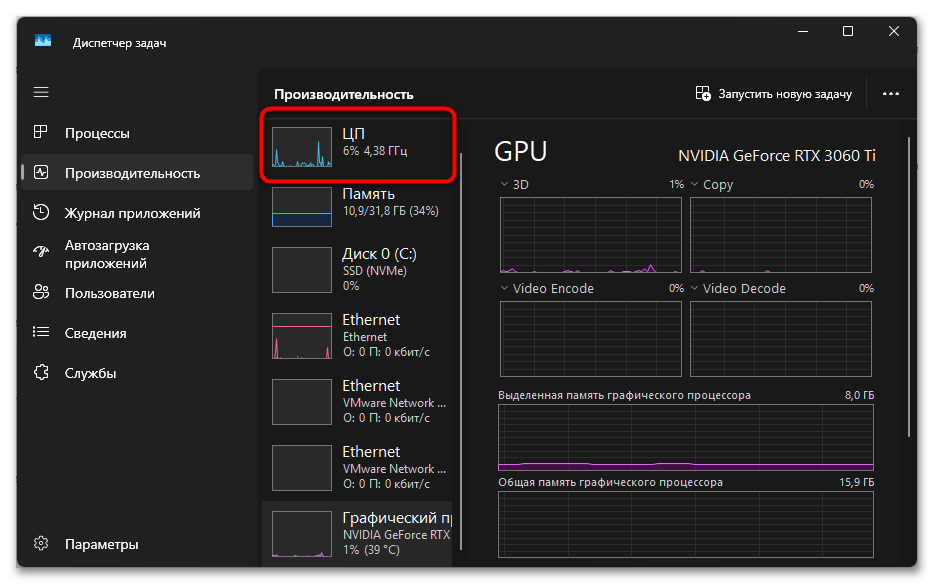
Task: Click the Settings gear icon
Action: pos(41,543)
